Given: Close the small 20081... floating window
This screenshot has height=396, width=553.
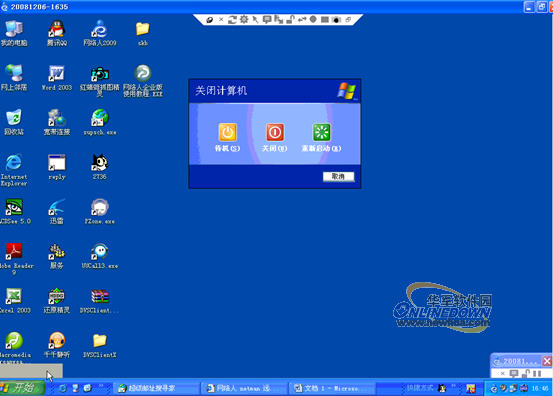Looking at the screenshot, I should pyautogui.click(x=547, y=361).
